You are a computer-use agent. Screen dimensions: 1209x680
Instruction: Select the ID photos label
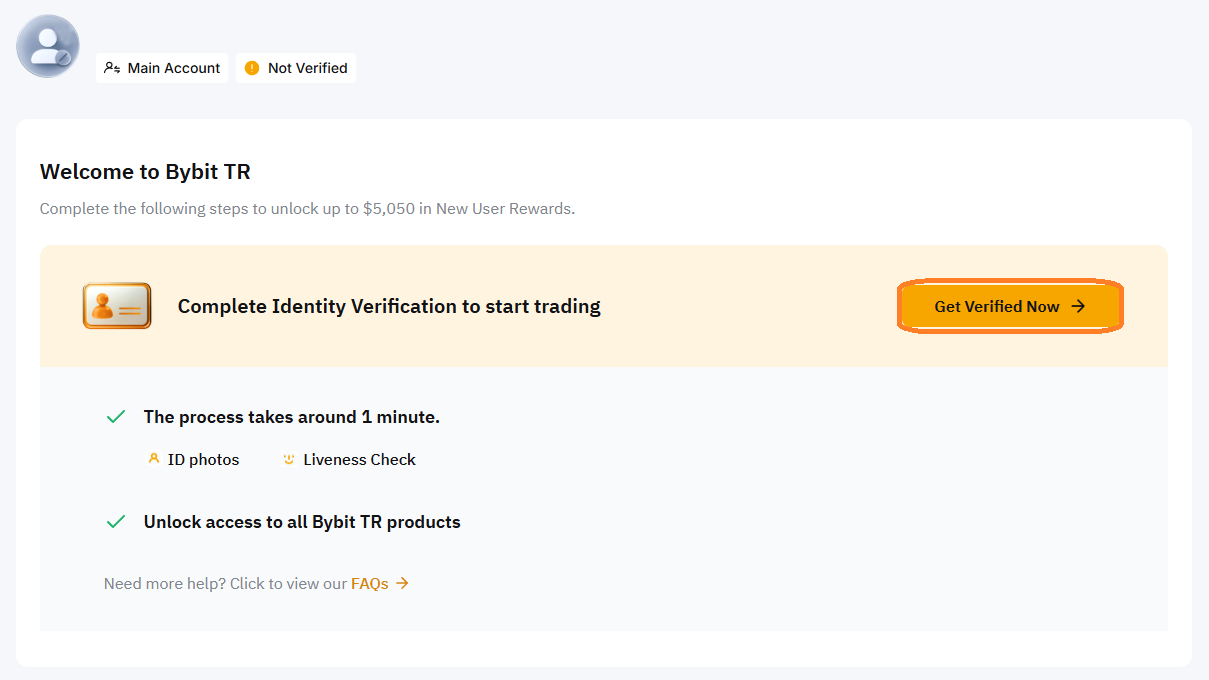pos(204,459)
